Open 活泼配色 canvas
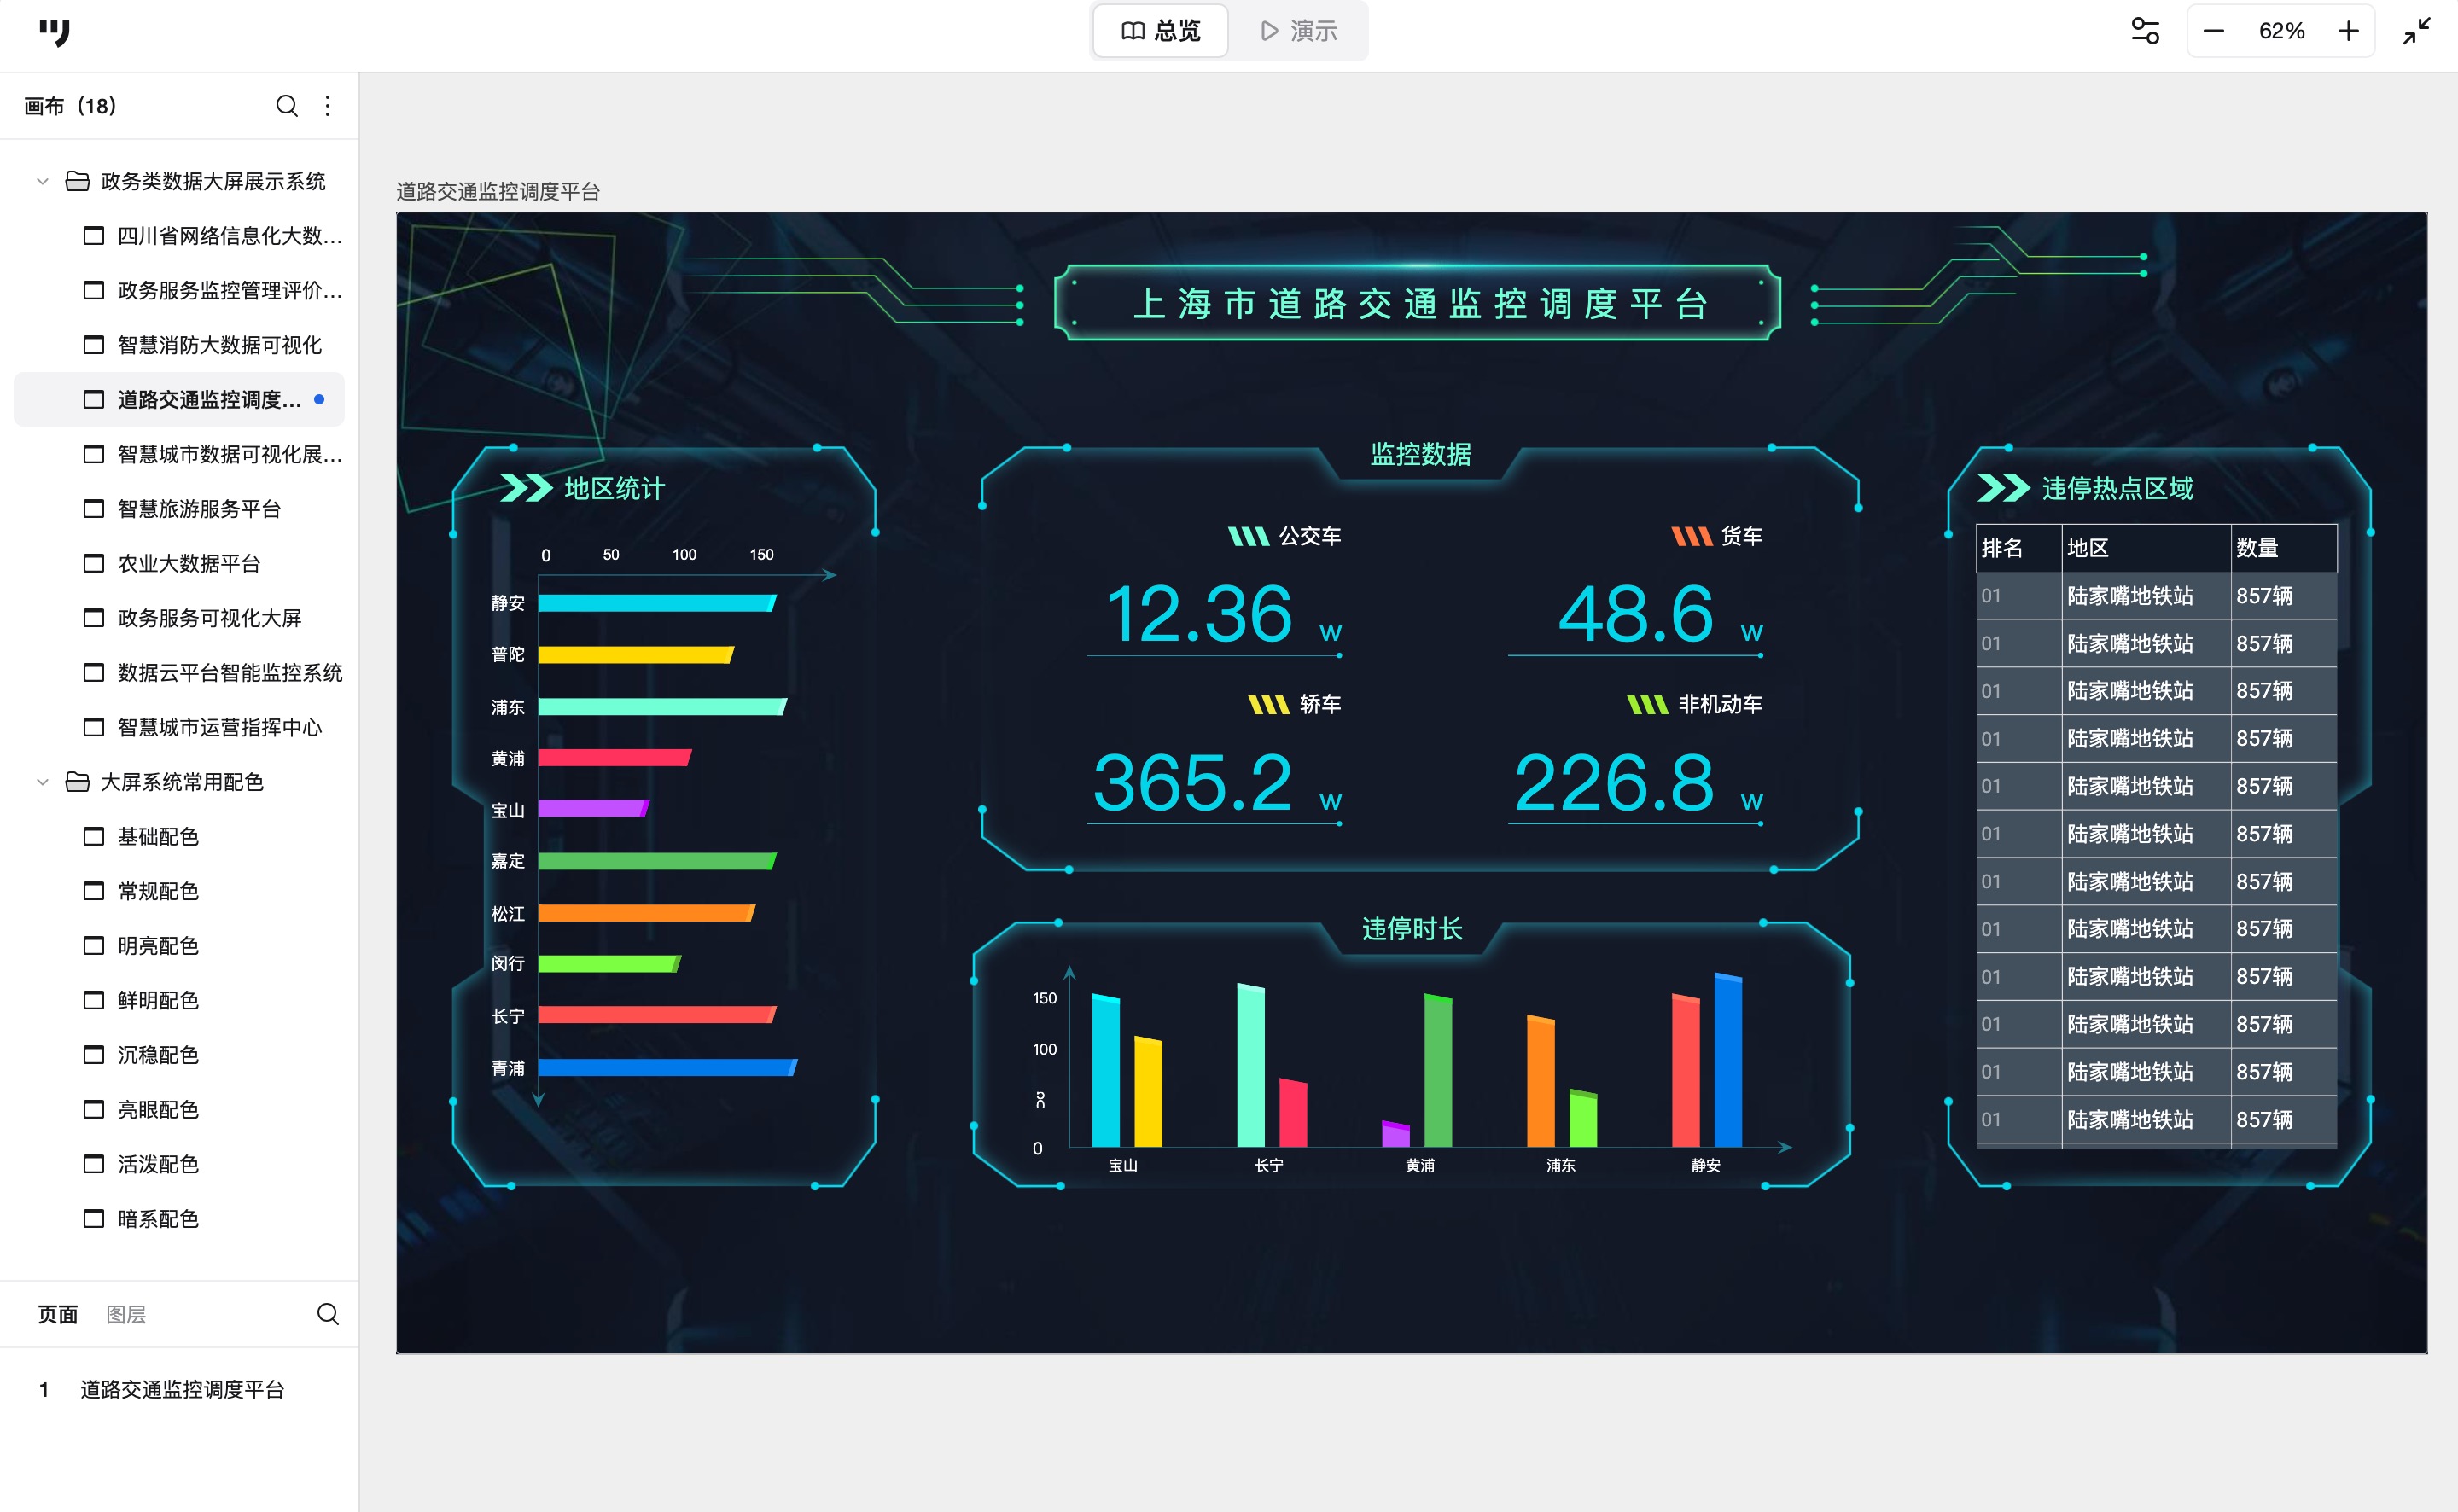Image resolution: width=2458 pixels, height=1512 pixels. pos(180,1164)
